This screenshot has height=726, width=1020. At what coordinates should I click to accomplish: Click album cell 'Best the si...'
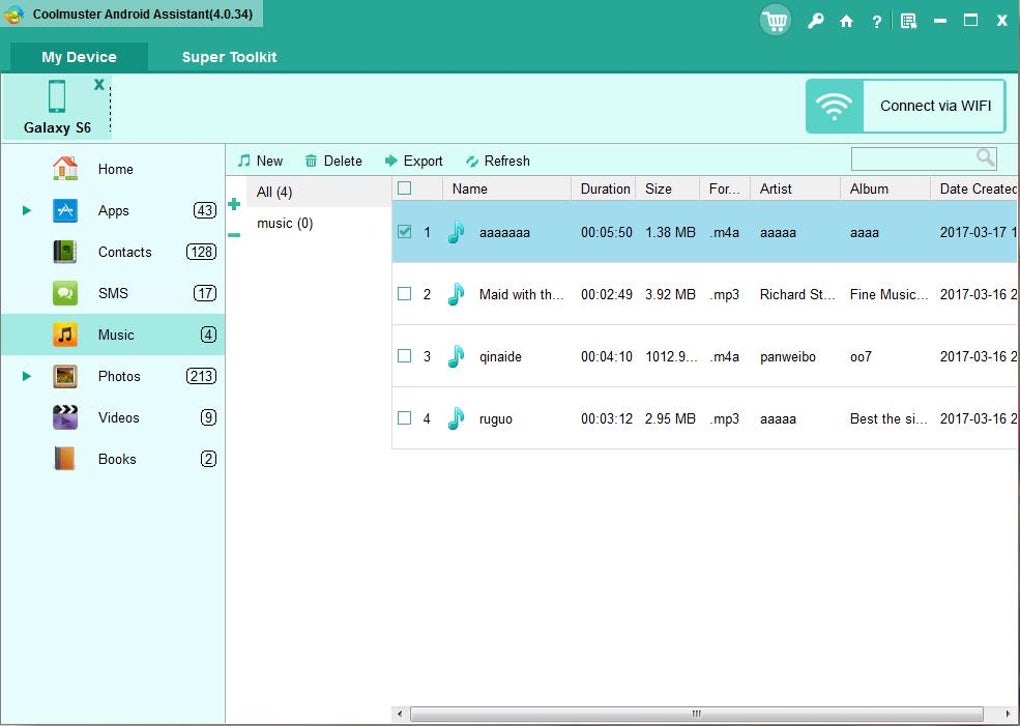click(889, 418)
